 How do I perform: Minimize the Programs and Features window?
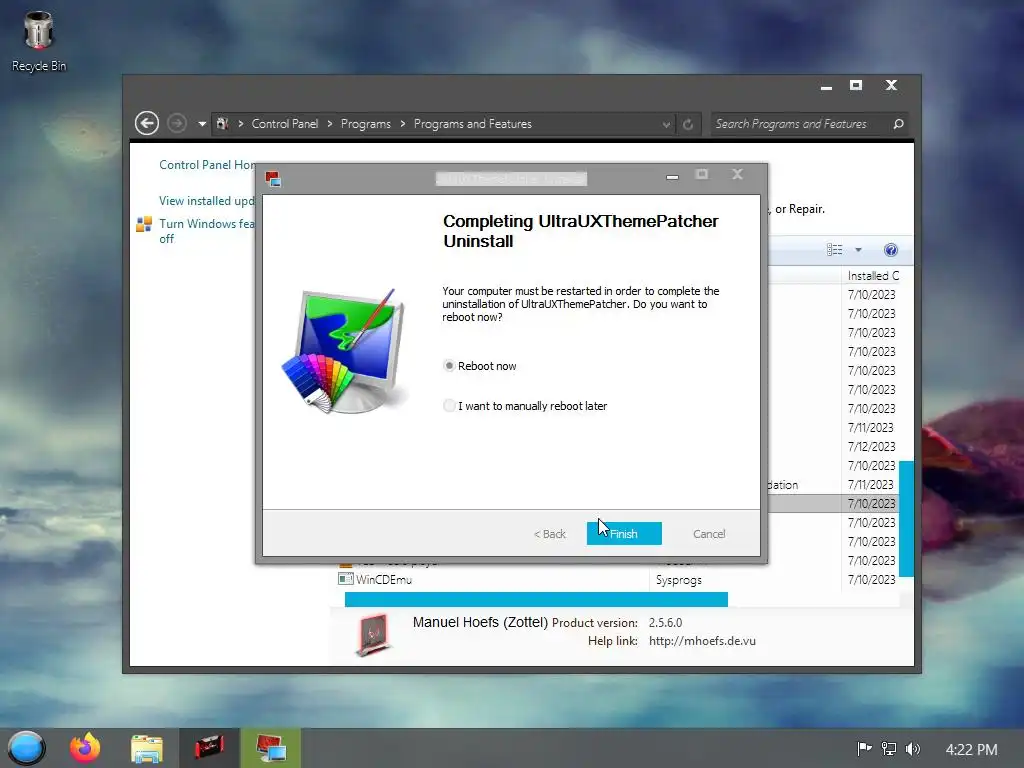point(826,86)
